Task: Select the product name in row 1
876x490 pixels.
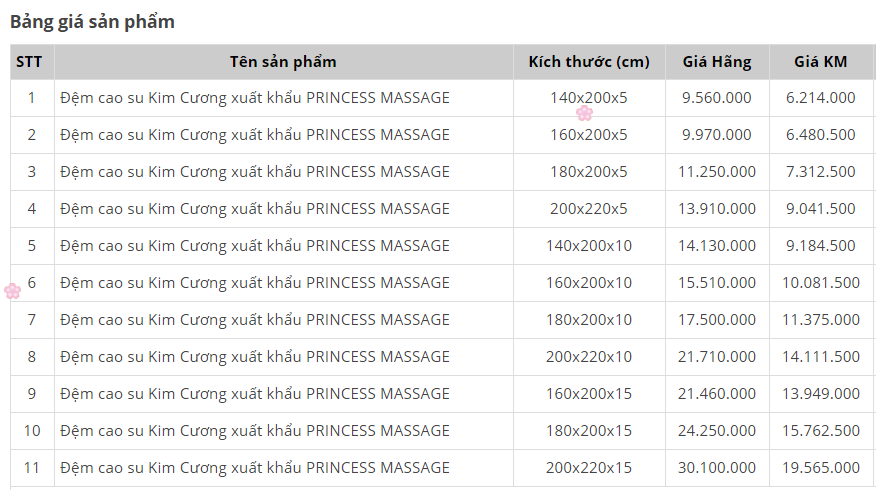Action: (255, 98)
